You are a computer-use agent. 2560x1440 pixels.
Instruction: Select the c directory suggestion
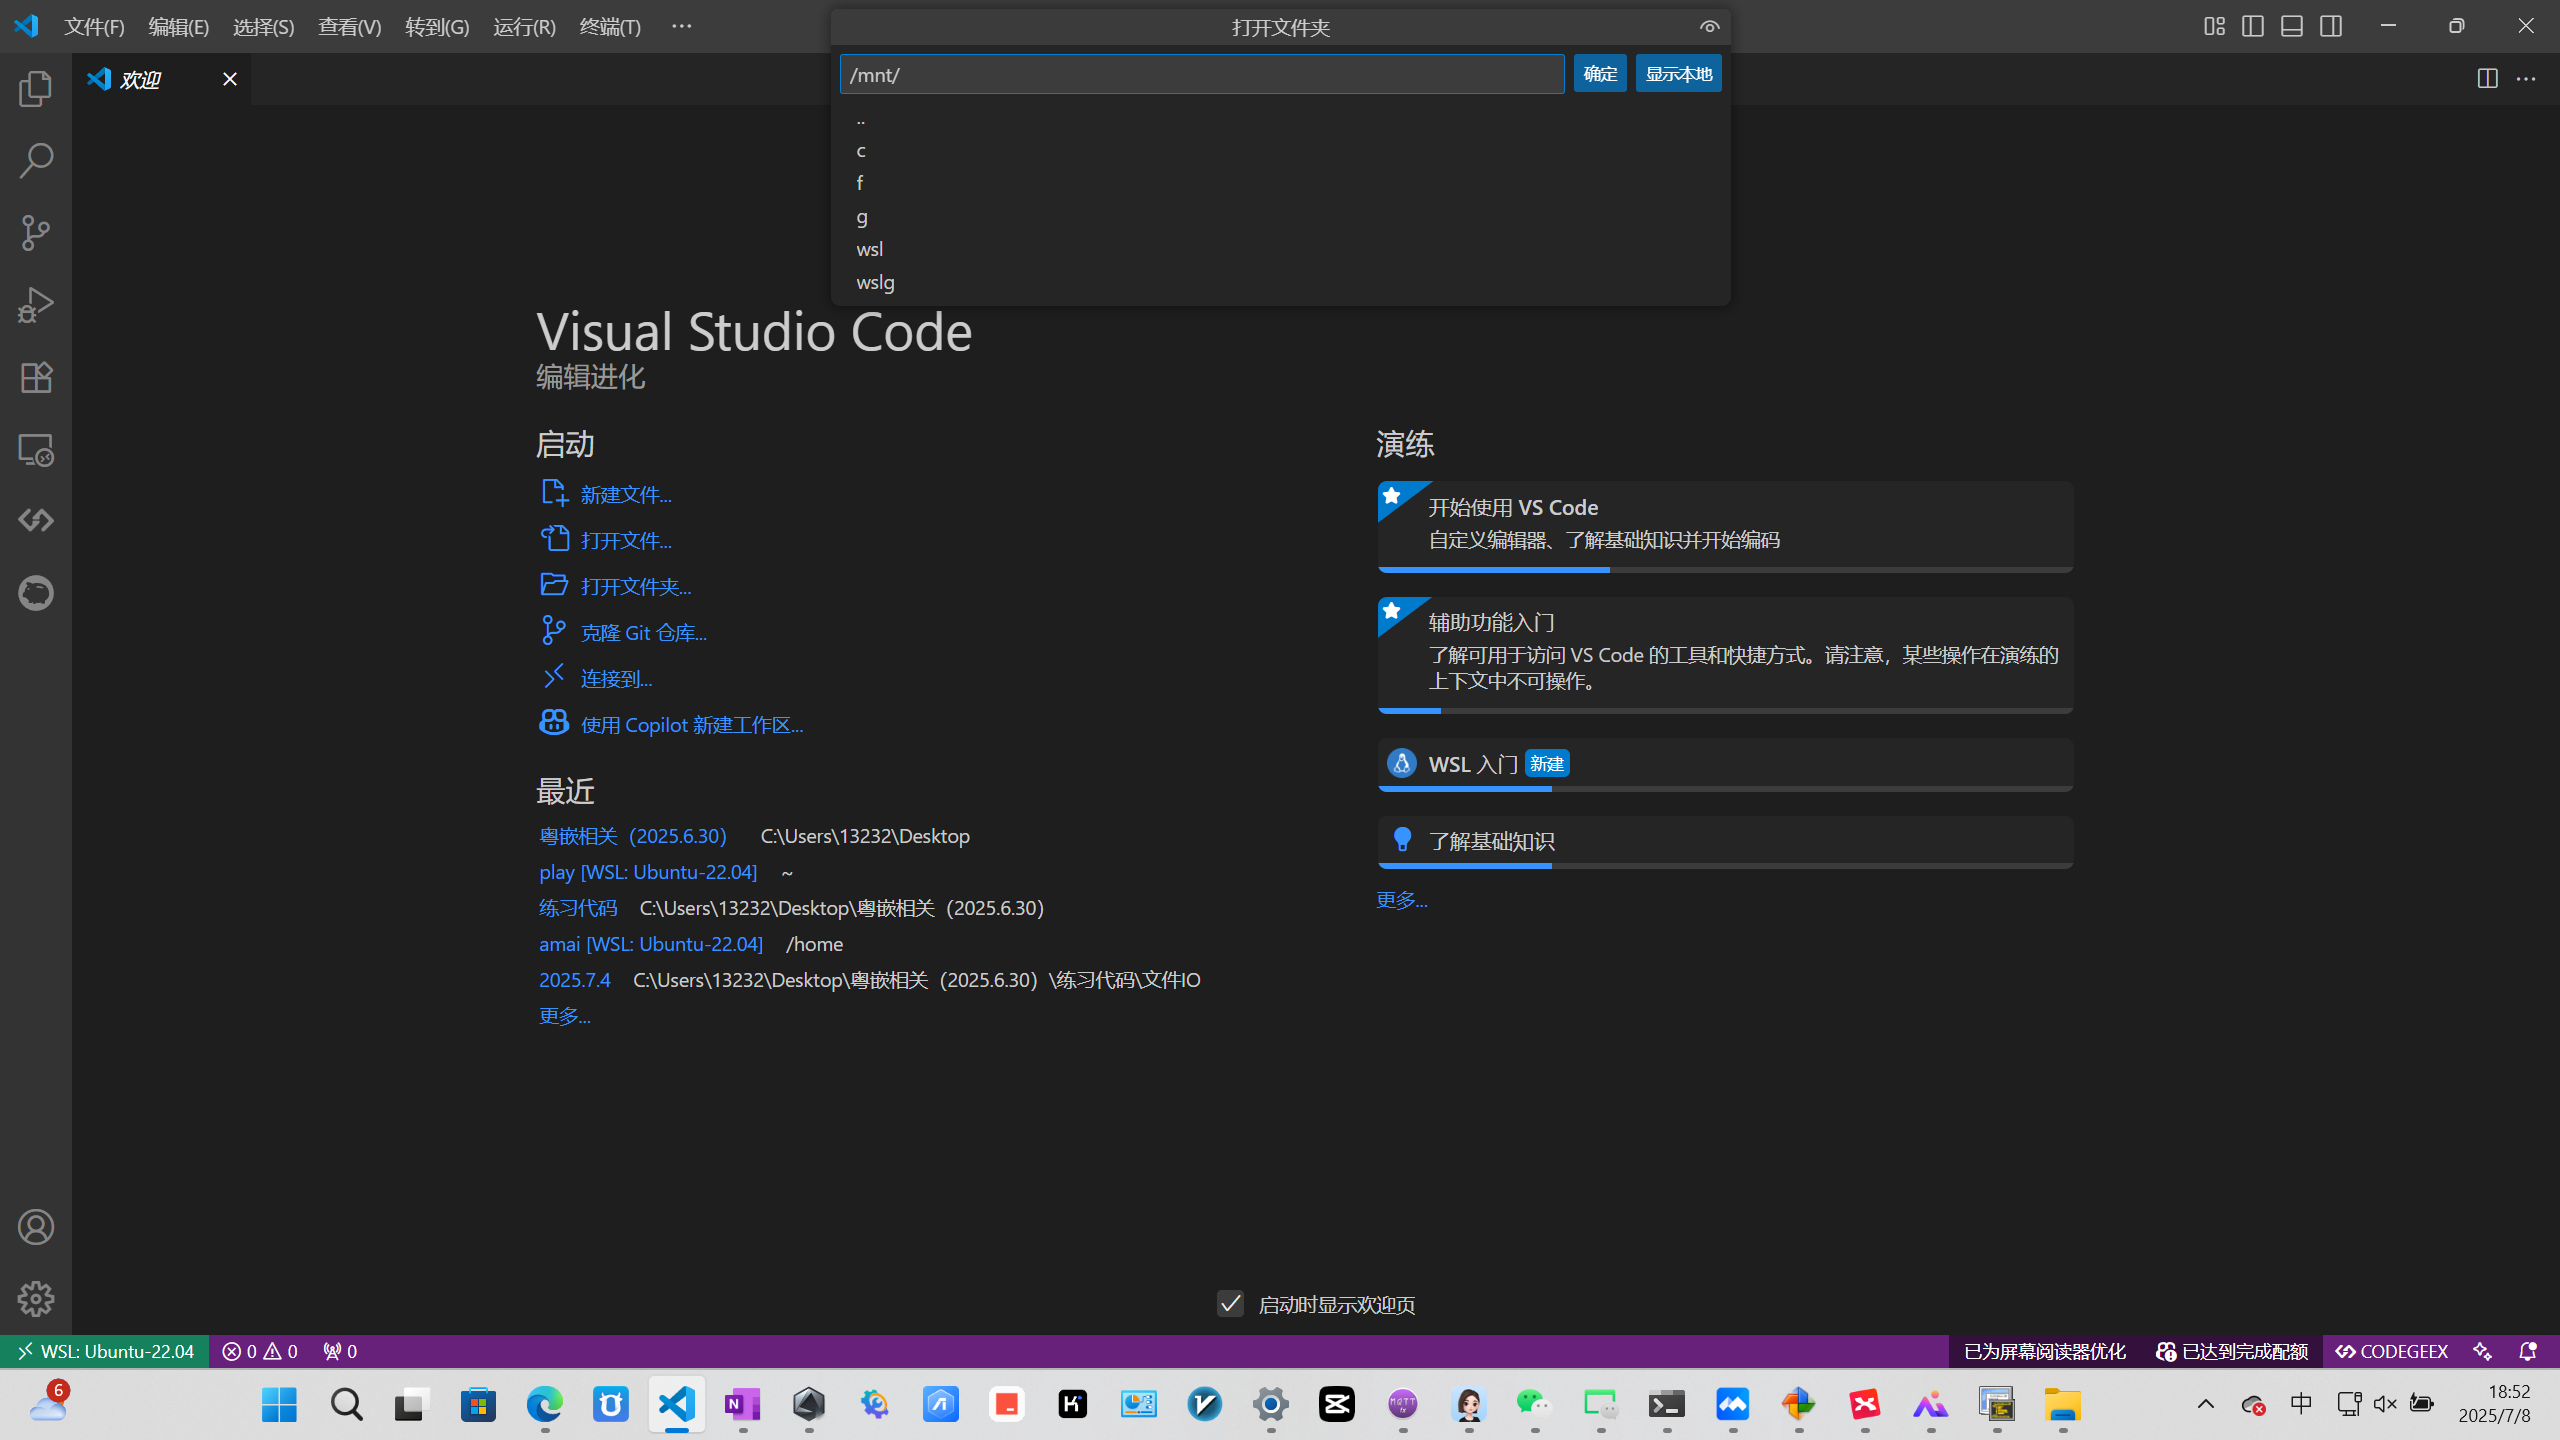pos(861,150)
